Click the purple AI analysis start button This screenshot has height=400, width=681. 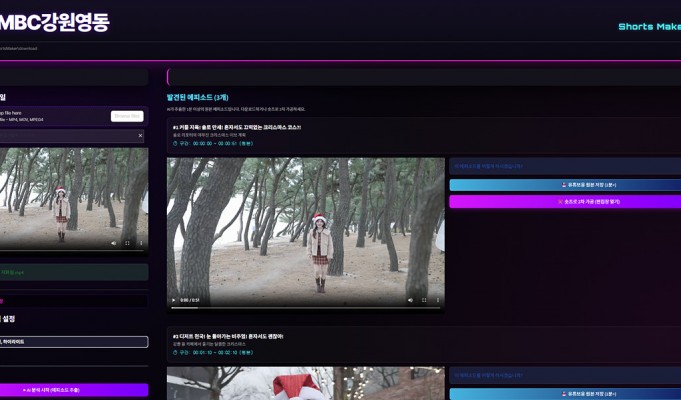point(72,390)
